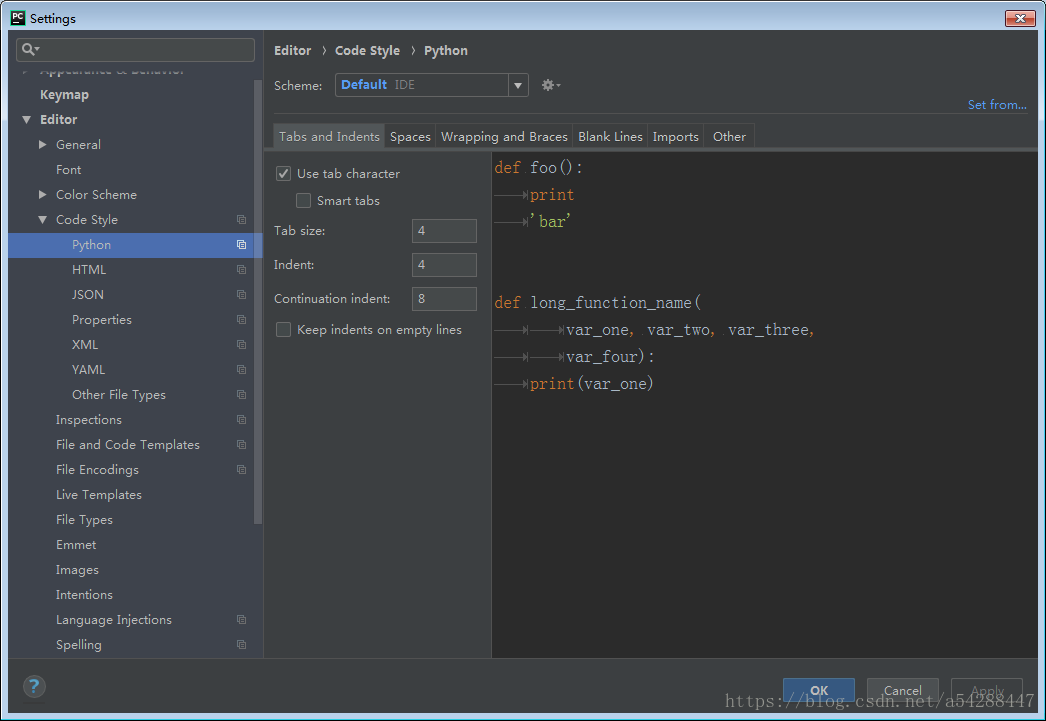Switch to the Imports tab
Viewport: 1046px width, 721px height.
675,137
